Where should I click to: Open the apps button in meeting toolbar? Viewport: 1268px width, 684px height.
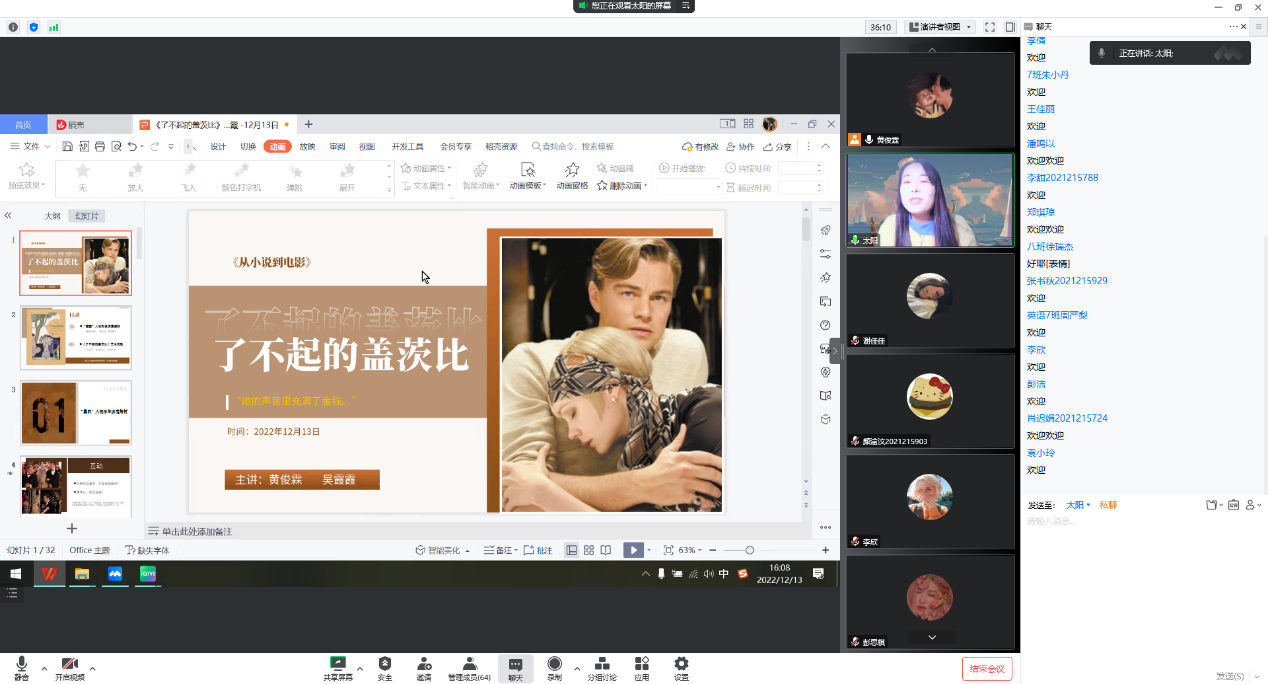tap(641, 667)
